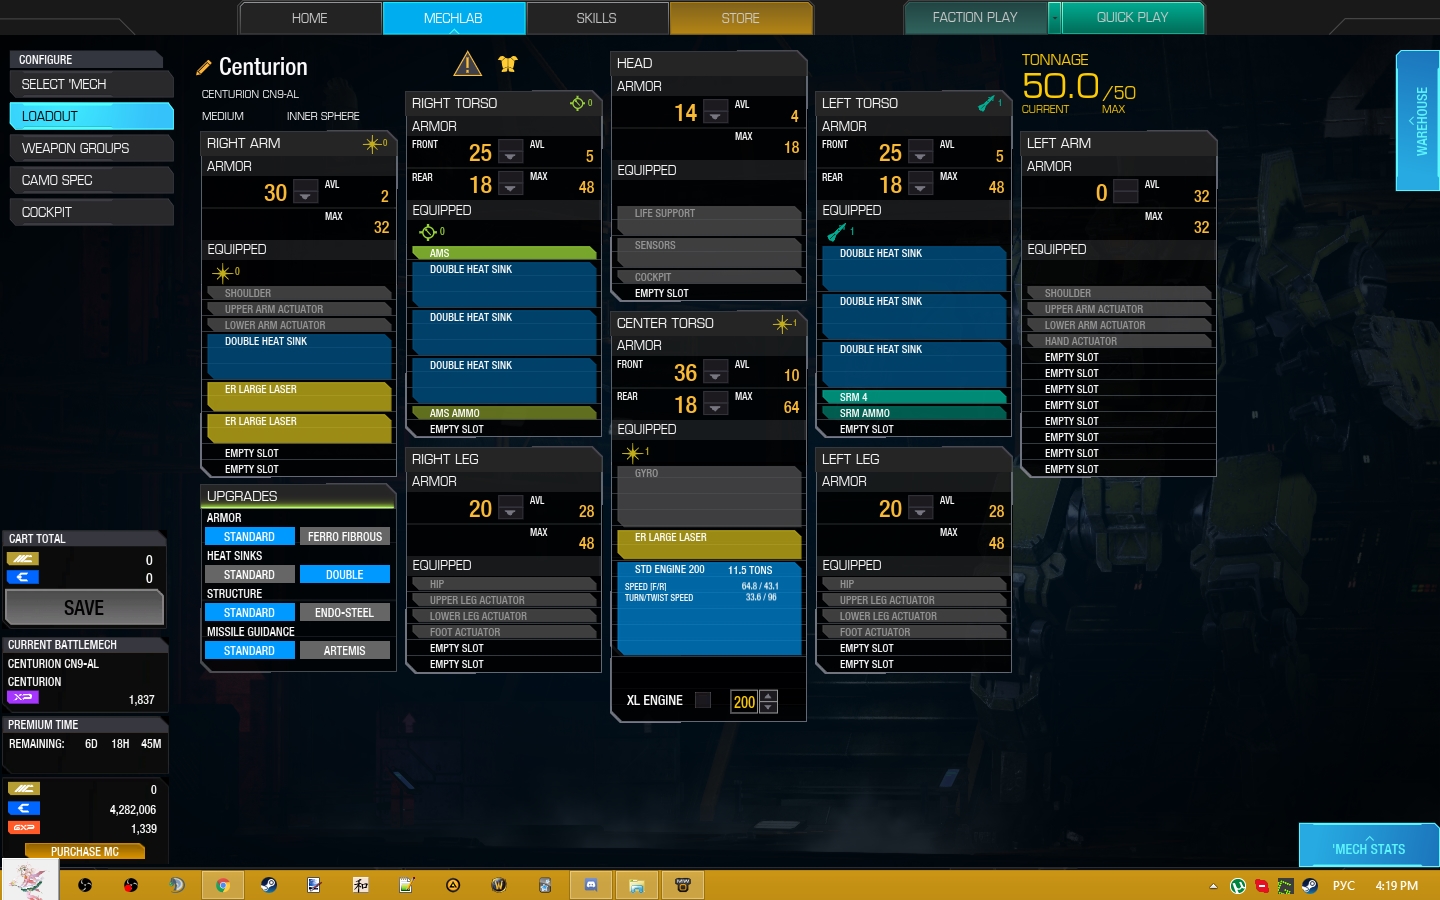Click the orange GXP icon next to 1,339
The width and height of the screenshot is (1440, 900).
click(x=24, y=827)
